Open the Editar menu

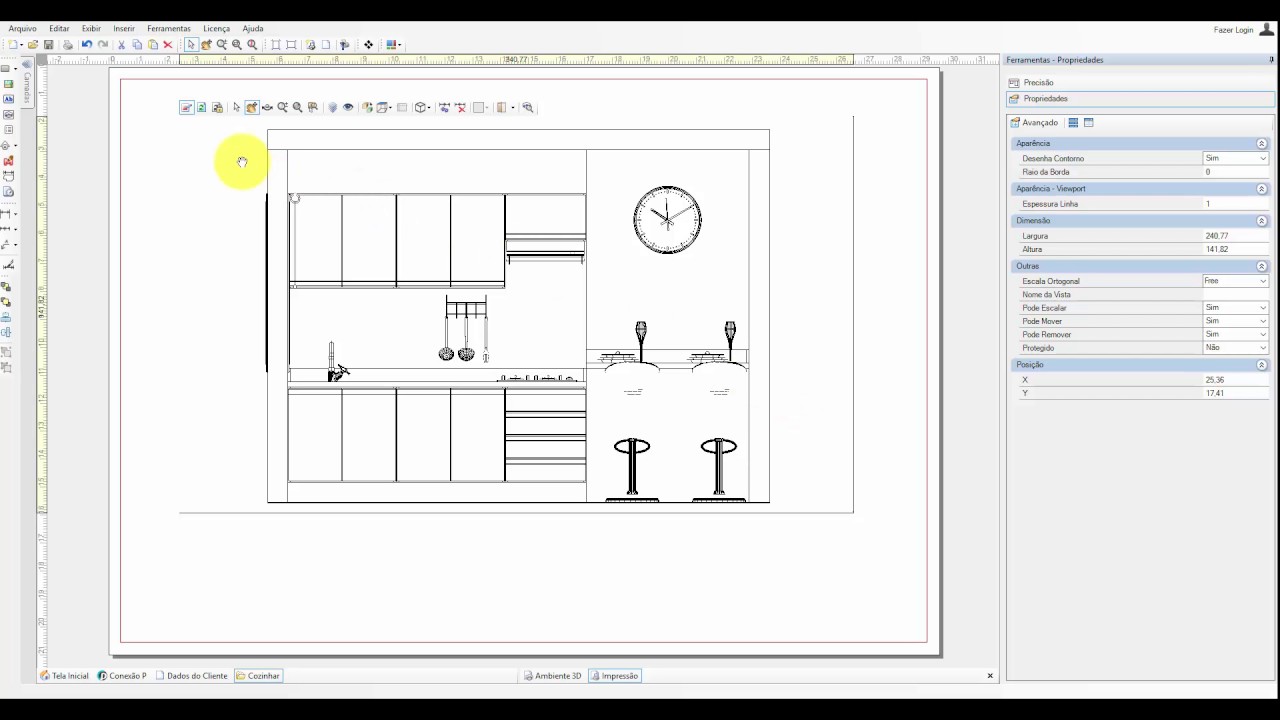click(59, 29)
